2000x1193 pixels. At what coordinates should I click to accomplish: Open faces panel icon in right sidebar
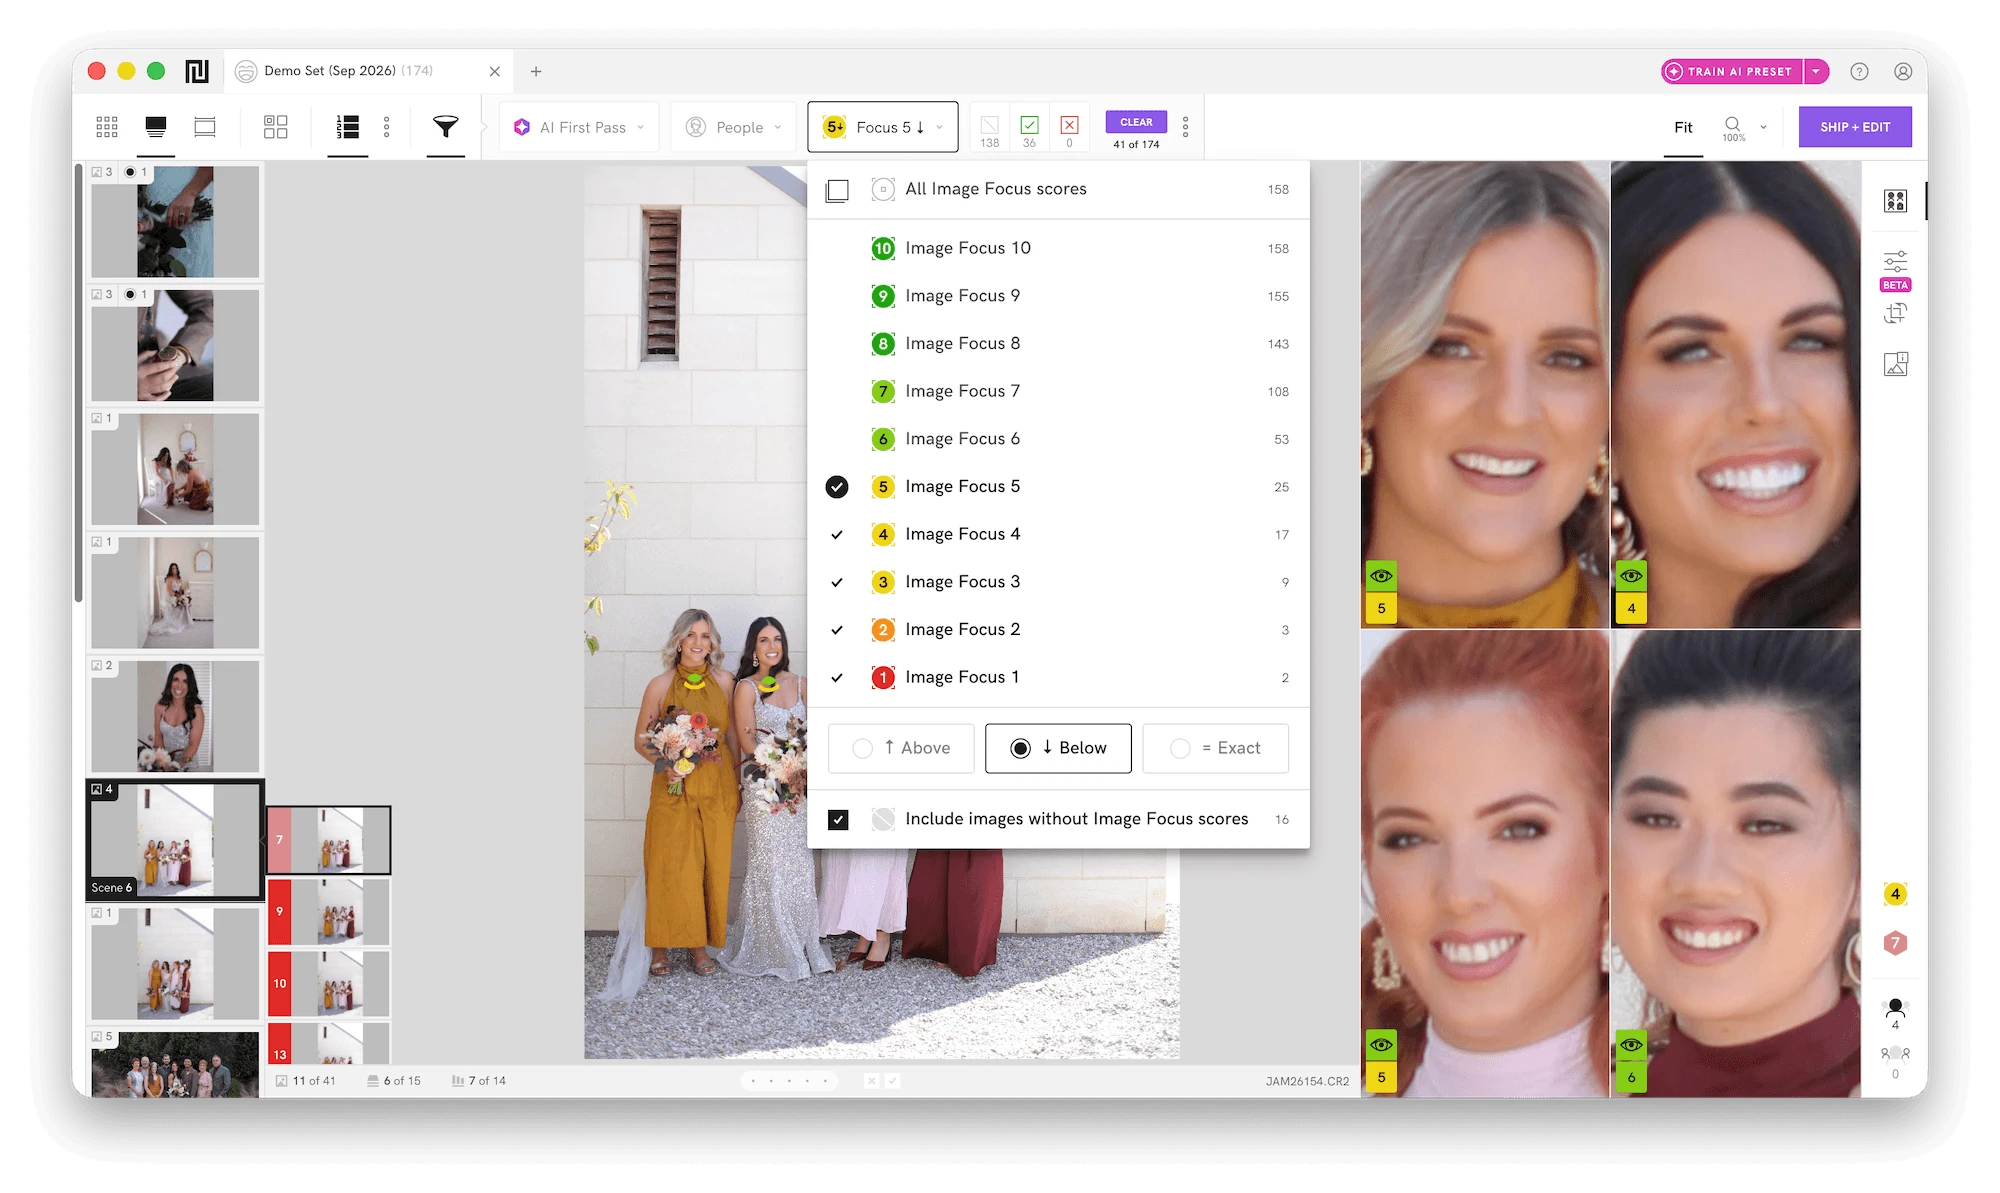pyautogui.click(x=1895, y=201)
